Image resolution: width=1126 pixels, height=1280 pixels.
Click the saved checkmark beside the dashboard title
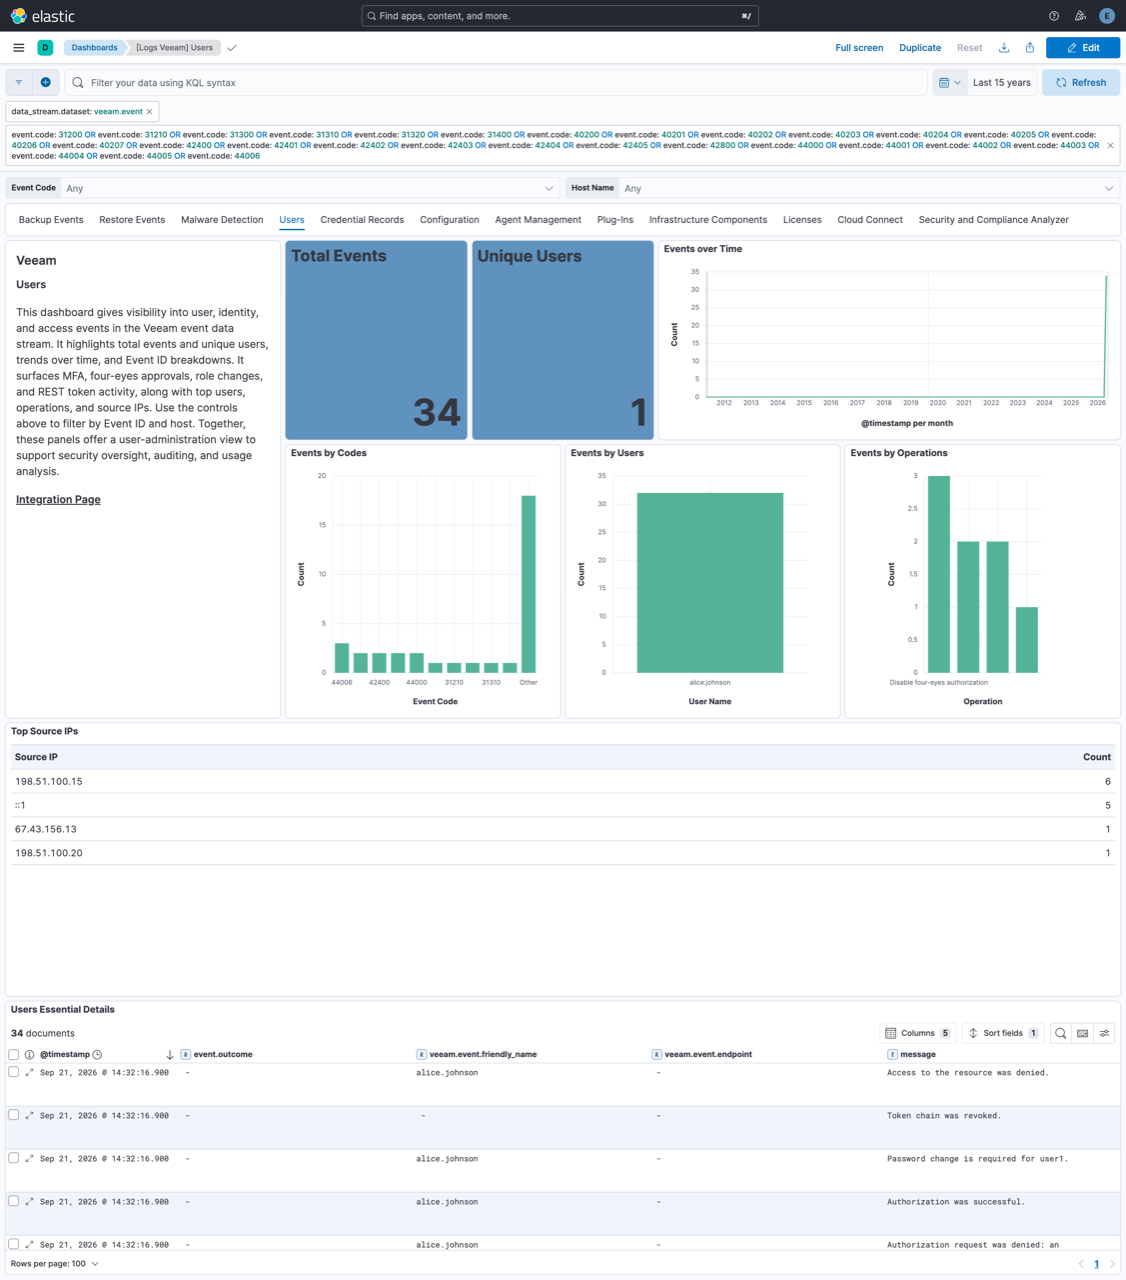tap(232, 48)
